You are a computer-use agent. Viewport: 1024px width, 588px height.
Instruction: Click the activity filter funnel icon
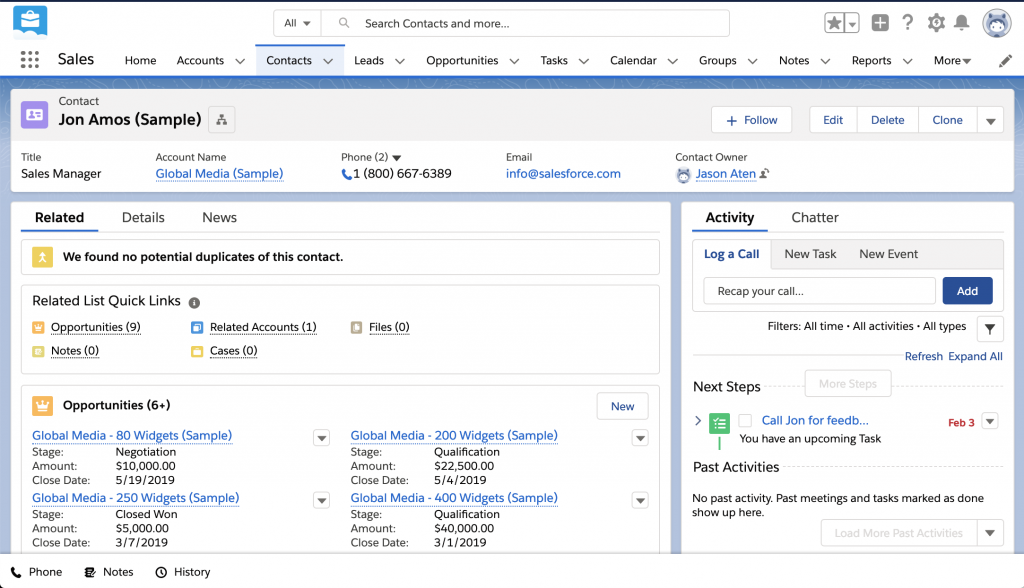click(990, 329)
